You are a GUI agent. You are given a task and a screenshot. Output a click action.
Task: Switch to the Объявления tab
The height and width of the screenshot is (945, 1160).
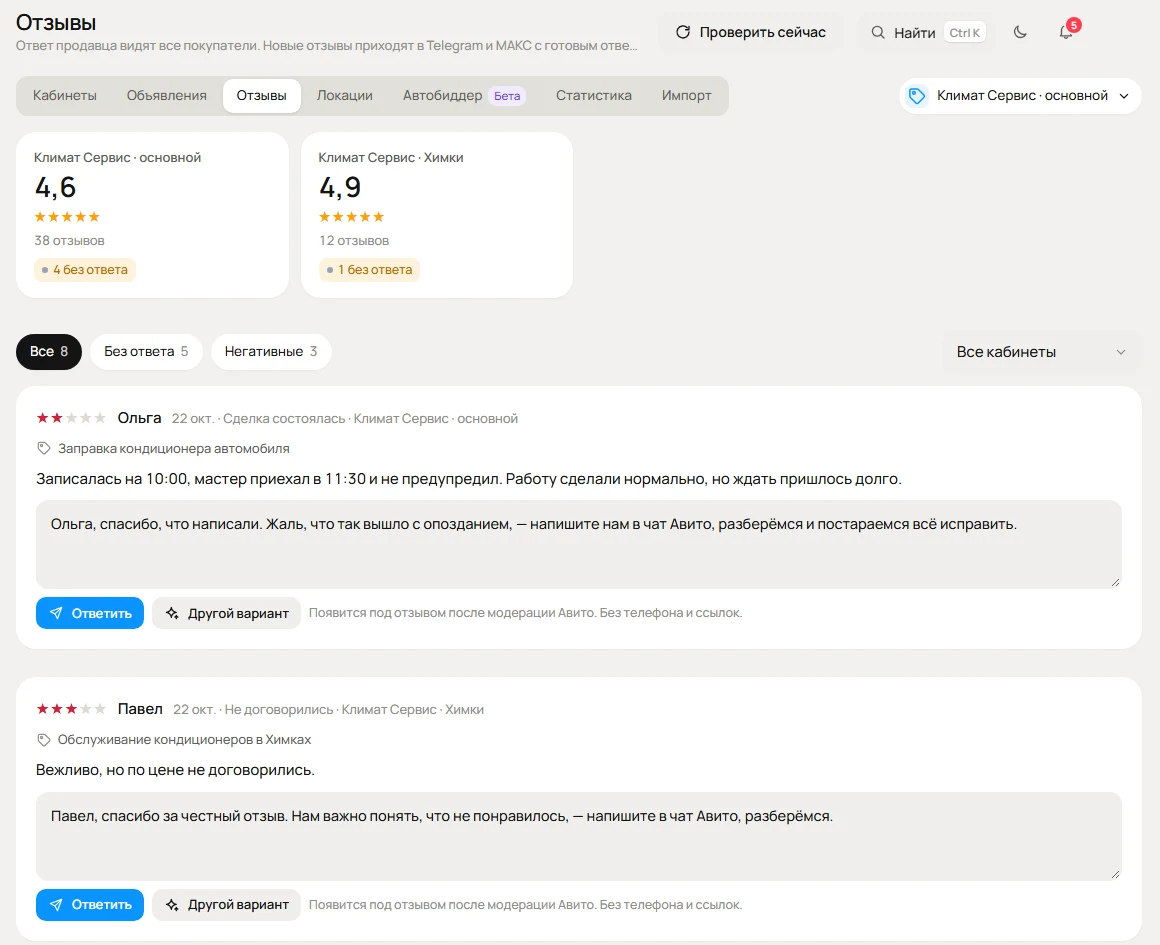(x=166, y=95)
